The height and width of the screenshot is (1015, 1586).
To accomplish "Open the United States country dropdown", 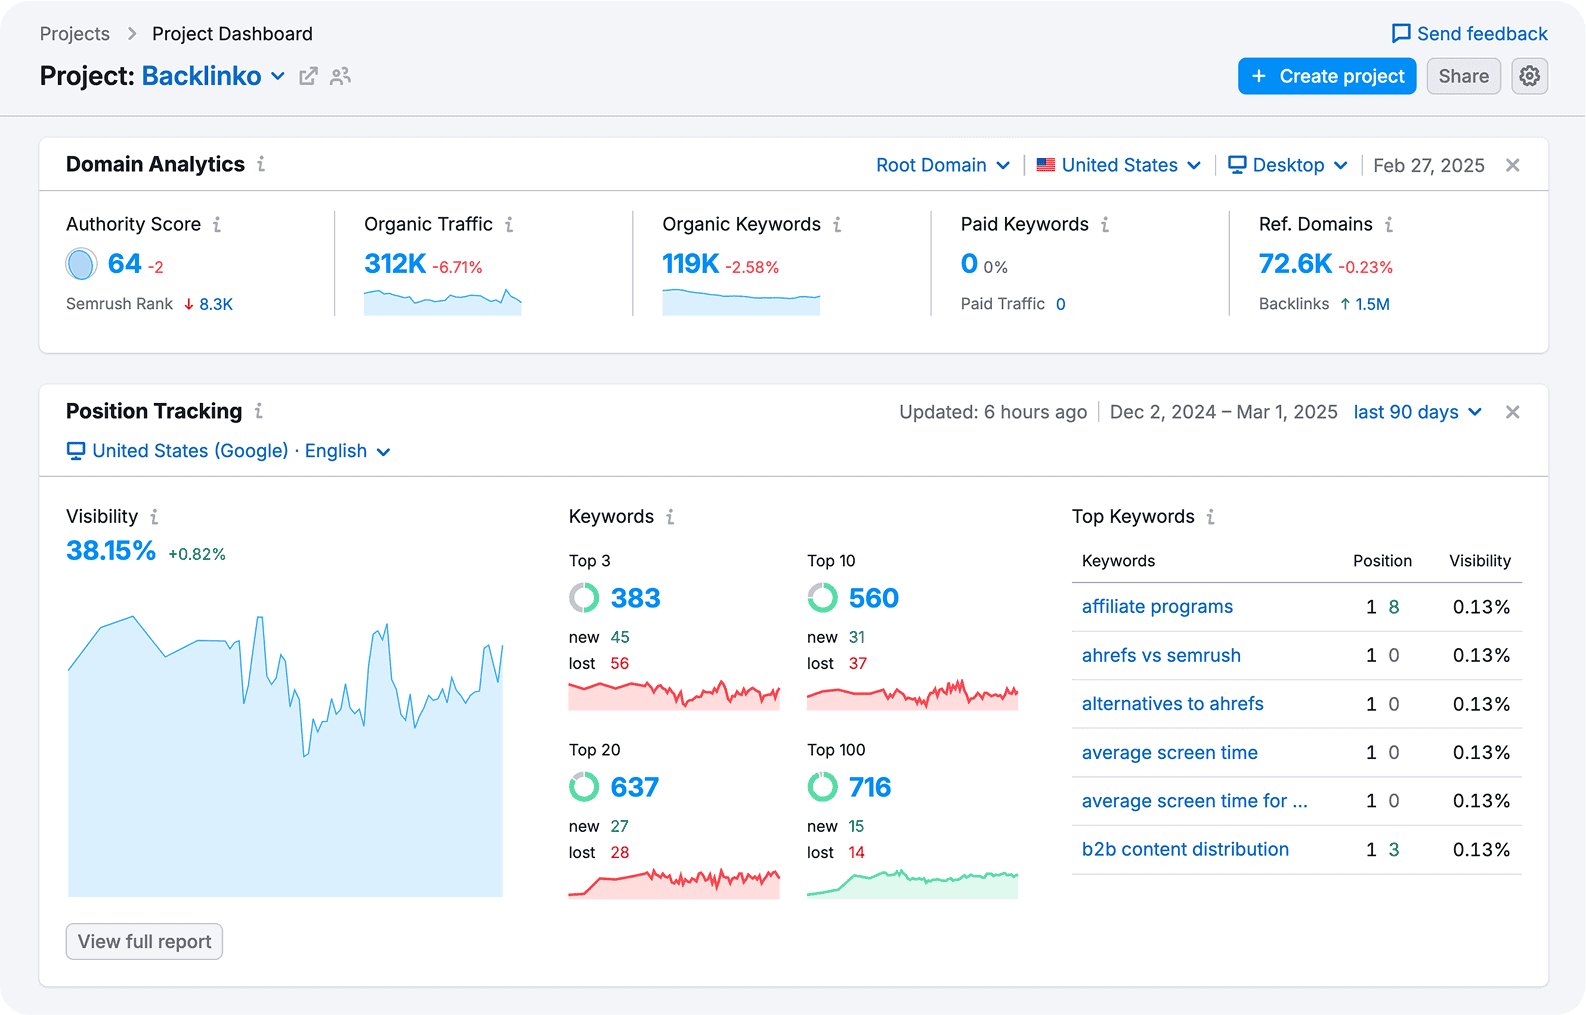I will pos(1118,165).
